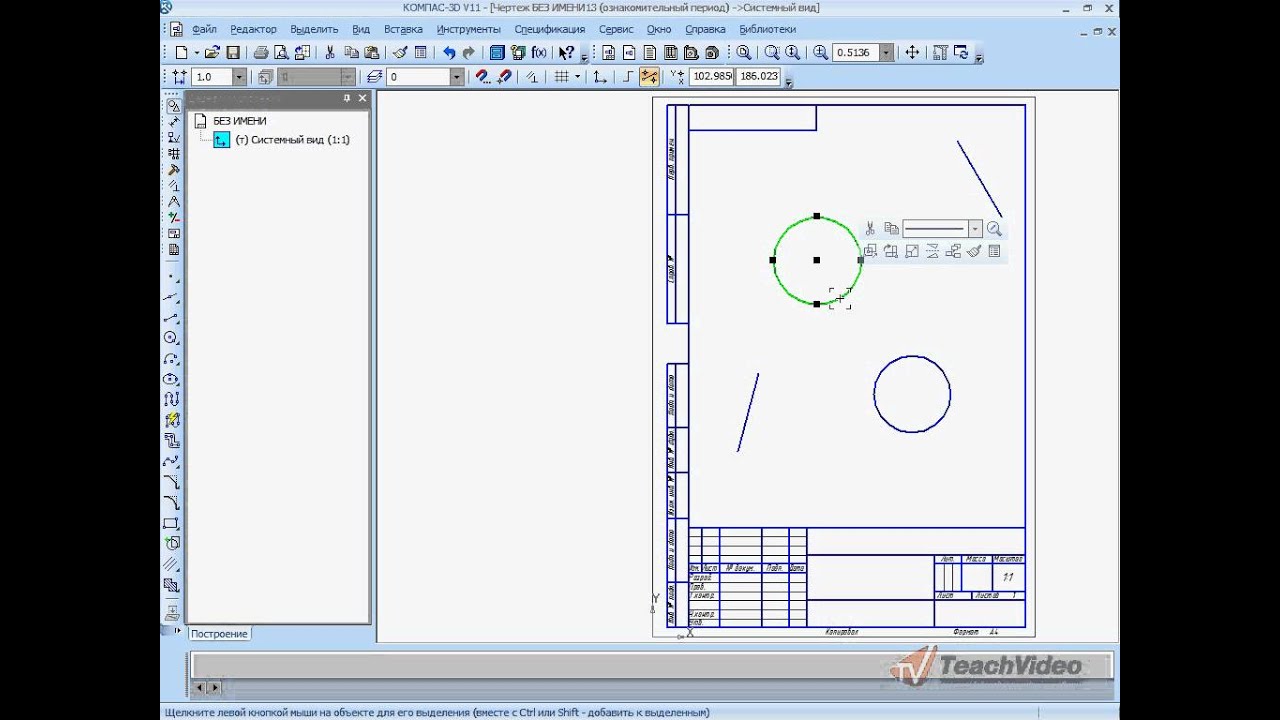Select the ellipse drawing tool
Viewport: 1280px width, 720px height.
point(172,379)
